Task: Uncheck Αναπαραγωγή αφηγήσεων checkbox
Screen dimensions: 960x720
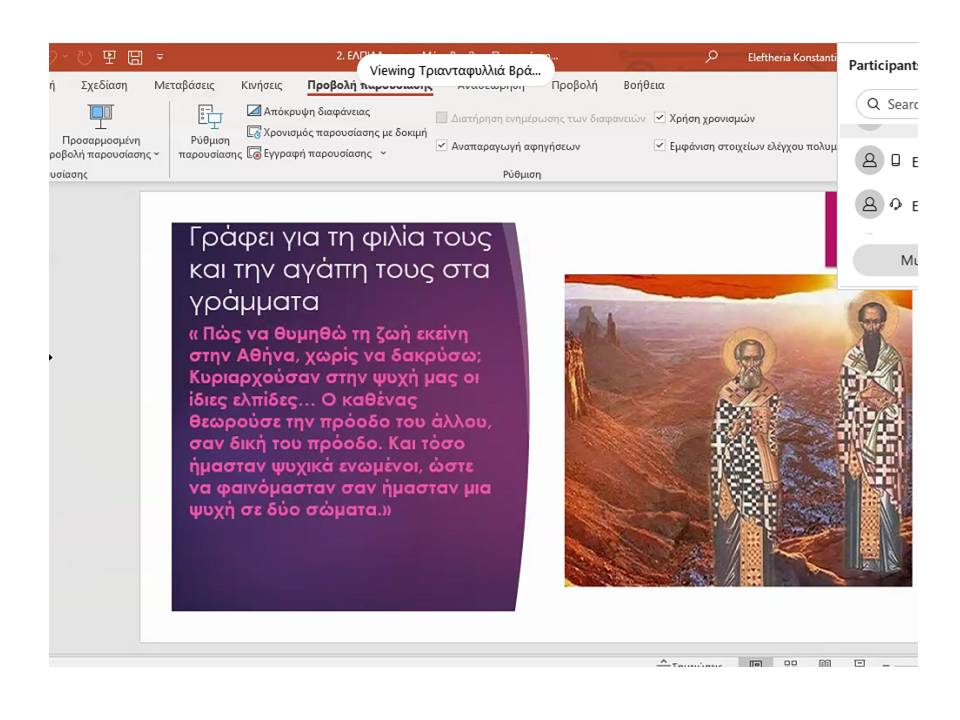Action: tap(442, 146)
